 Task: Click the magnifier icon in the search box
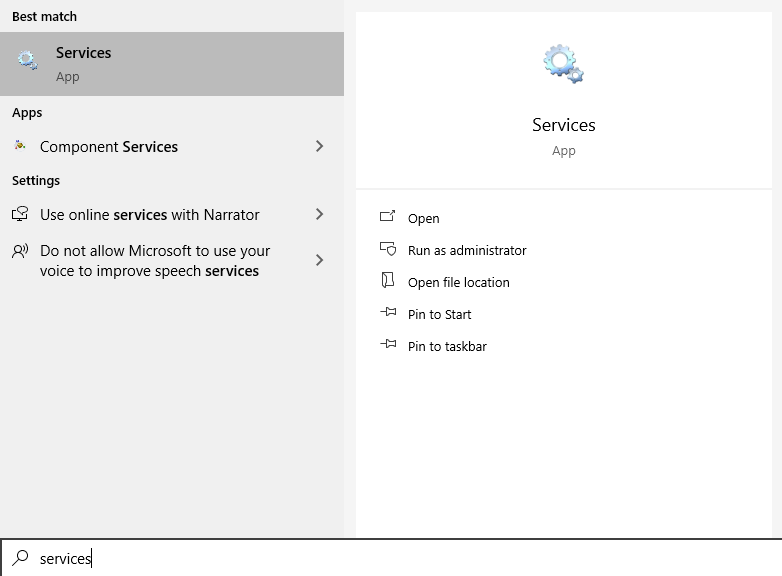coord(20,558)
